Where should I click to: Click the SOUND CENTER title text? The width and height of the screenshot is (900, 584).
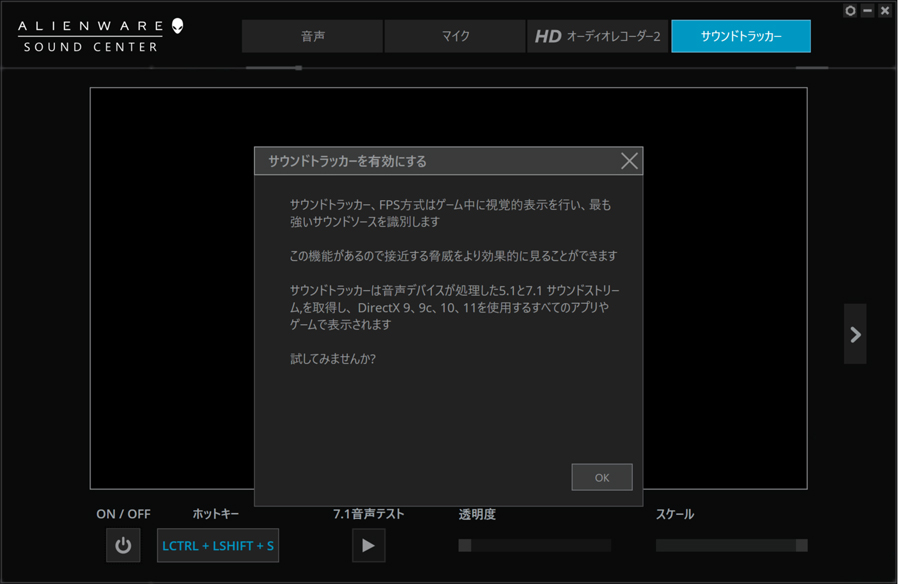tap(91, 47)
